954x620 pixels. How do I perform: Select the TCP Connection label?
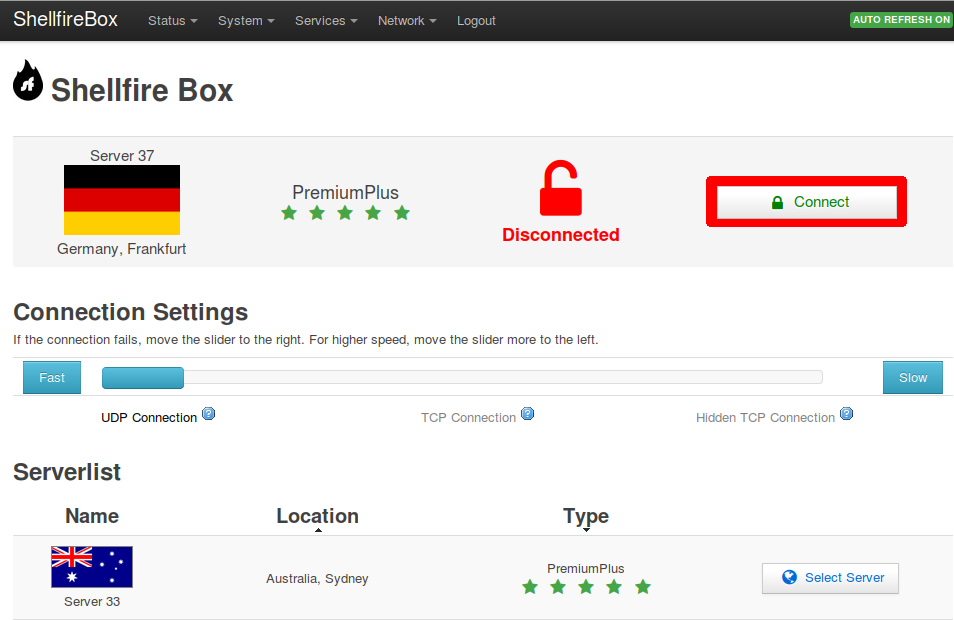click(x=468, y=418)
